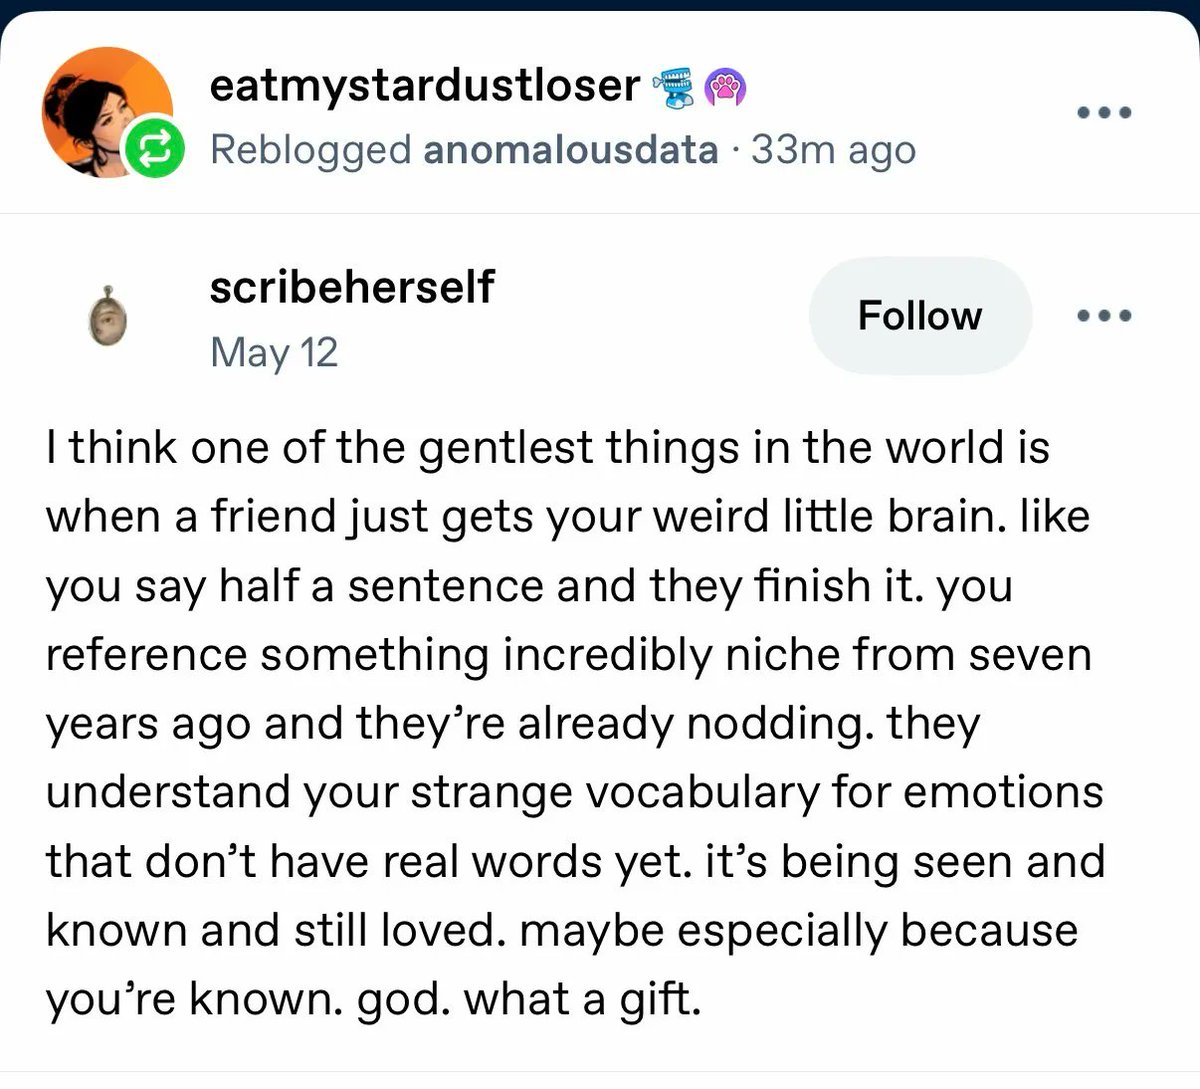1200x1089 pixels.
Task: Follow the scribeherself blog
Action: pos(920,315)
